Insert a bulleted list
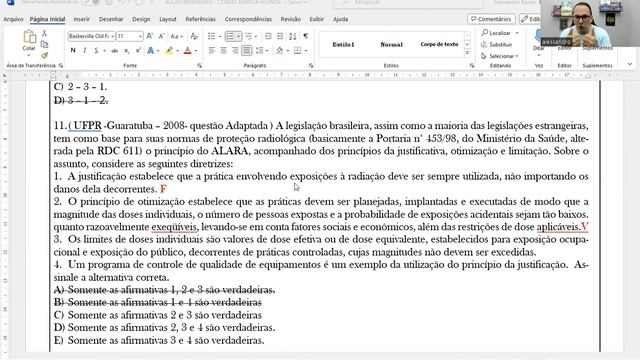Screen dimensions: 640x360 [x=211, y=36]
